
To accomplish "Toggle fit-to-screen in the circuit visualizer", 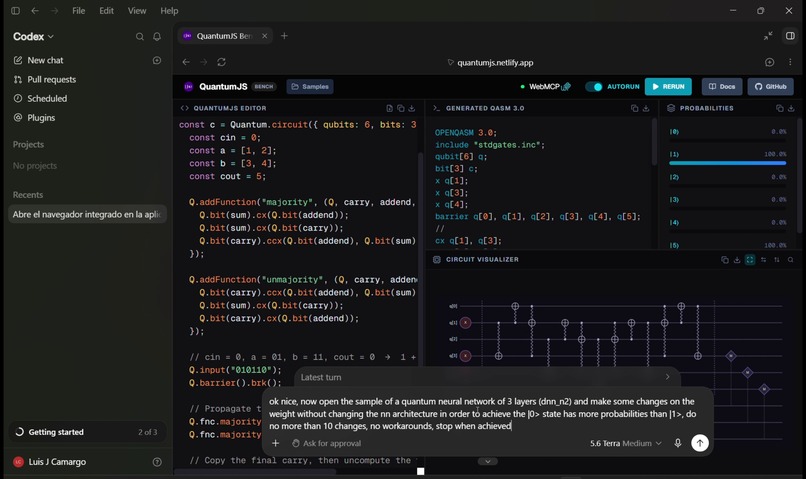I will pyautogui.click(x=750, y=260).
